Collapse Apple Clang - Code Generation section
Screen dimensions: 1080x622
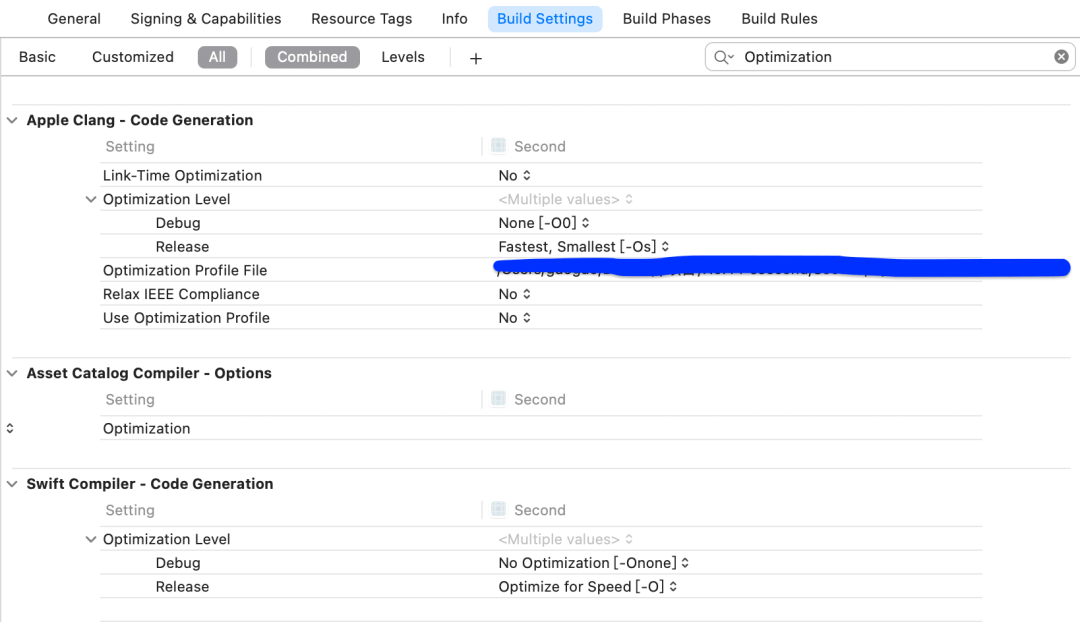click(12, 120)
